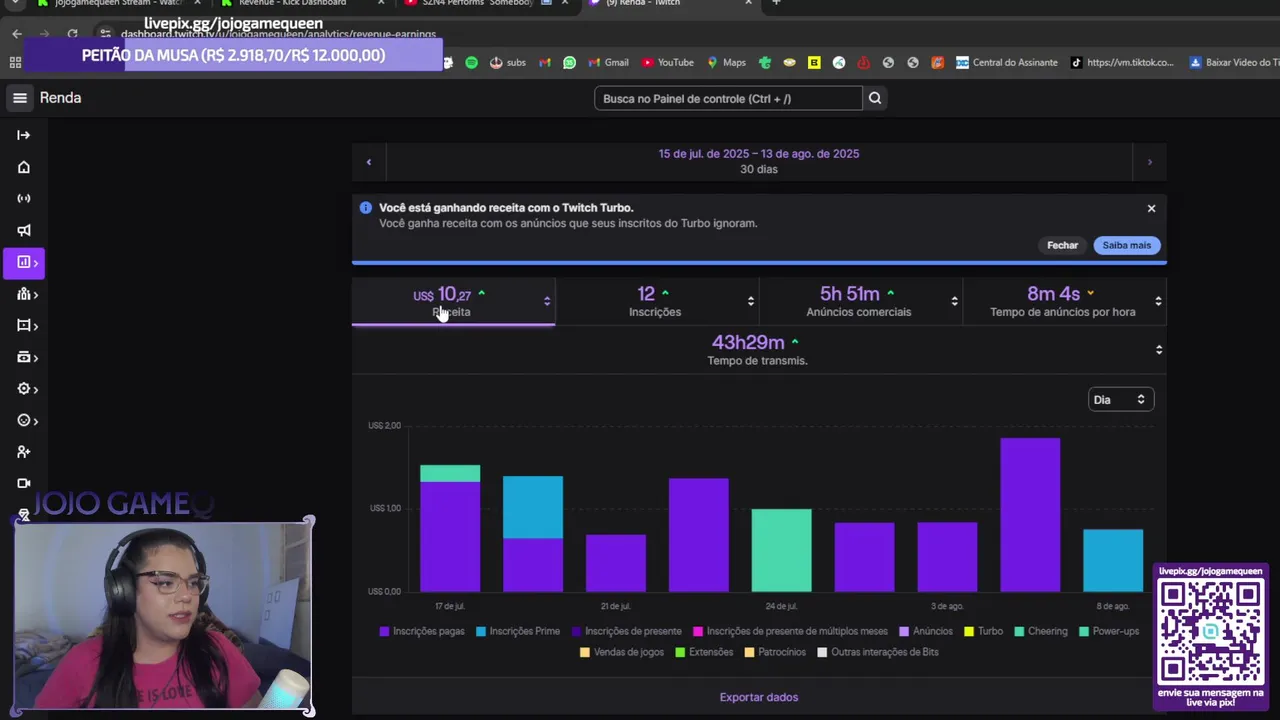Select the Inscrições 12 tab
Image resolution: width=1280 pixels, height=720 pixels.
tap(657, 301)
